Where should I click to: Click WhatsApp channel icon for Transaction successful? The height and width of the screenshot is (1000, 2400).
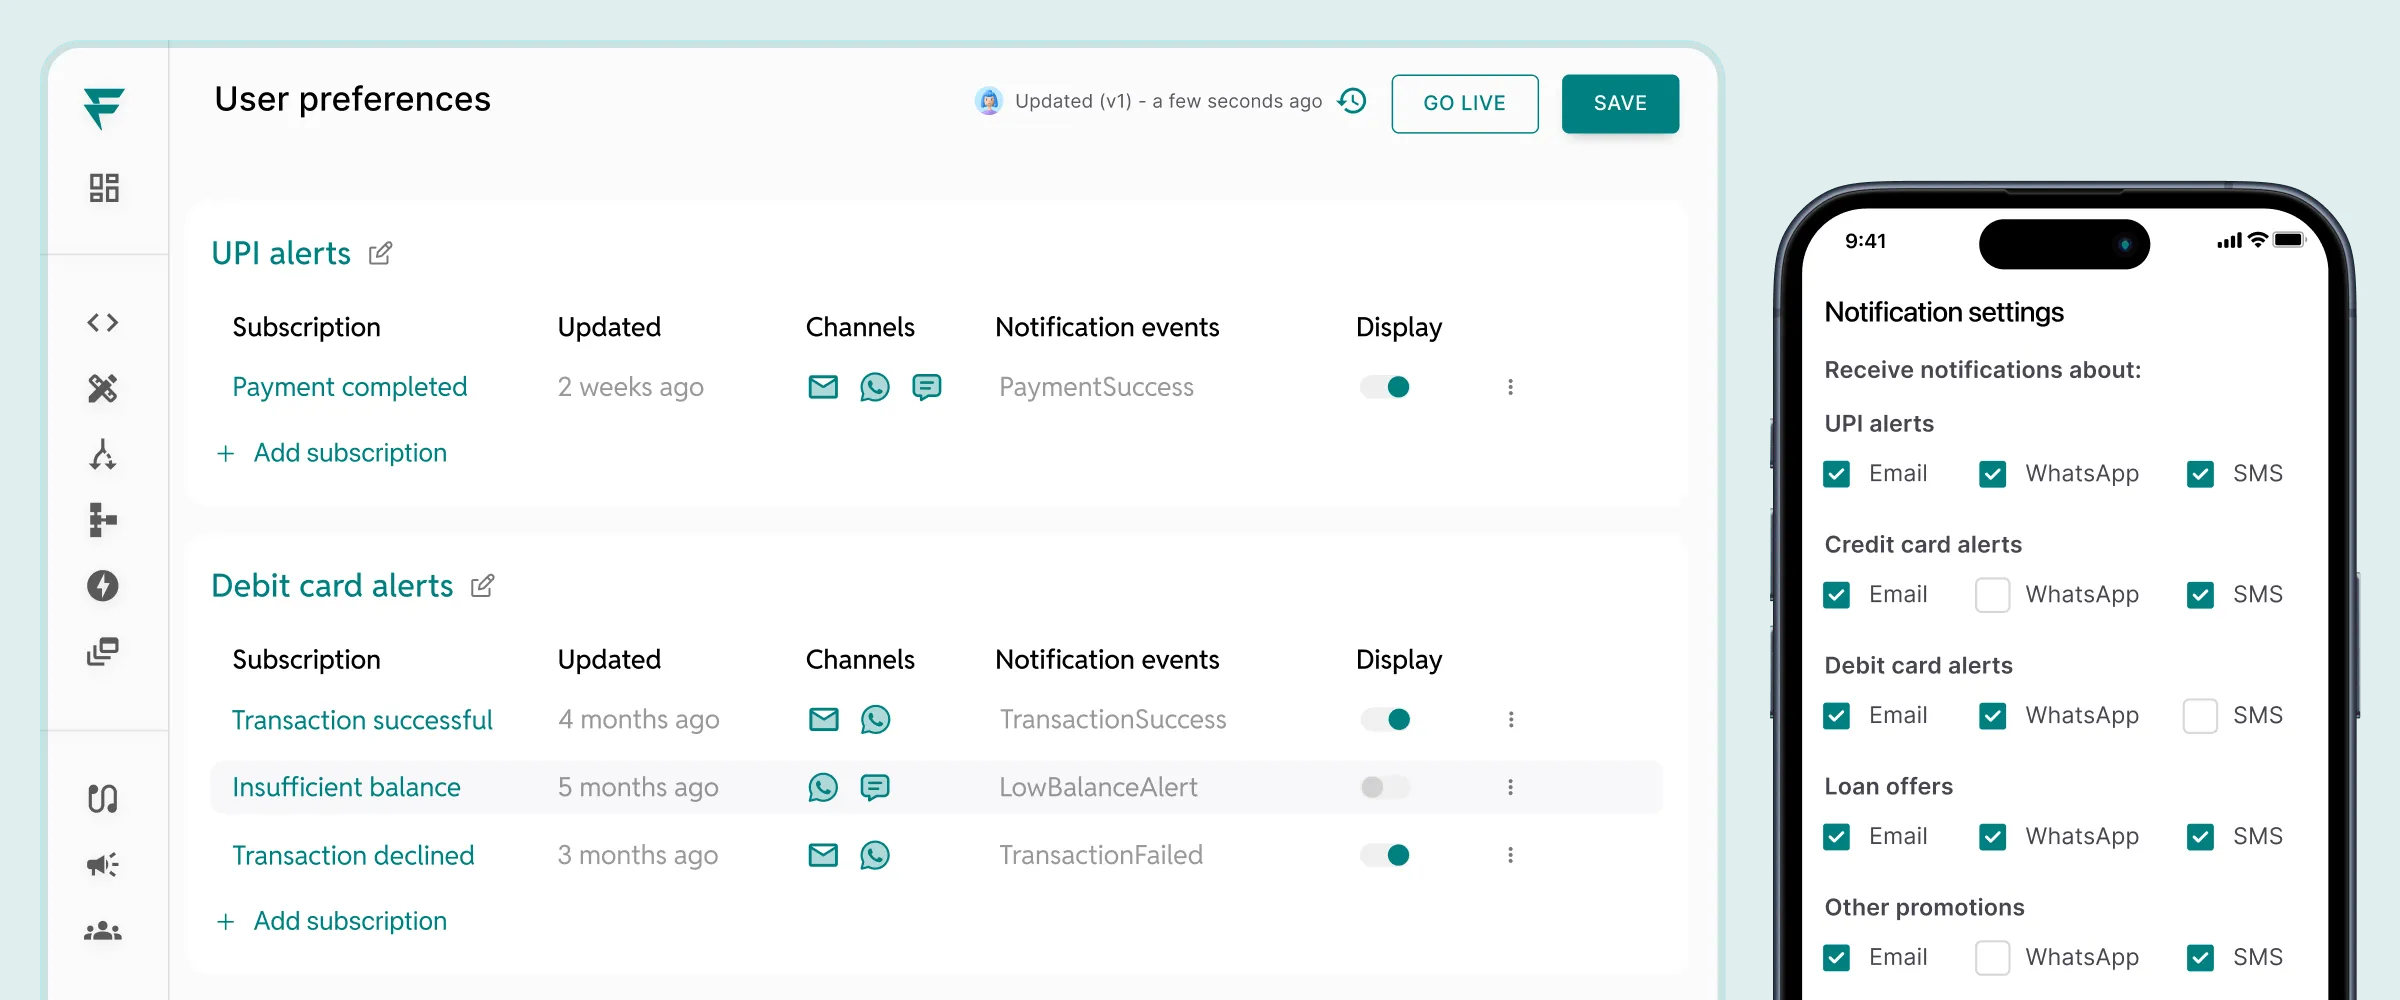point(875,719)
